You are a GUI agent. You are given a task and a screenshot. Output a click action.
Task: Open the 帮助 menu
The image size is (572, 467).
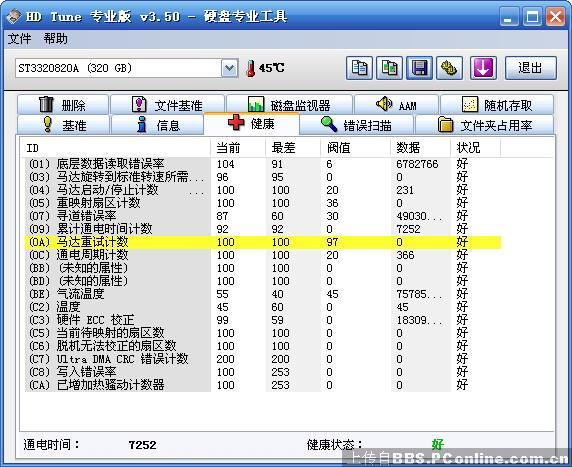[55, 38]
